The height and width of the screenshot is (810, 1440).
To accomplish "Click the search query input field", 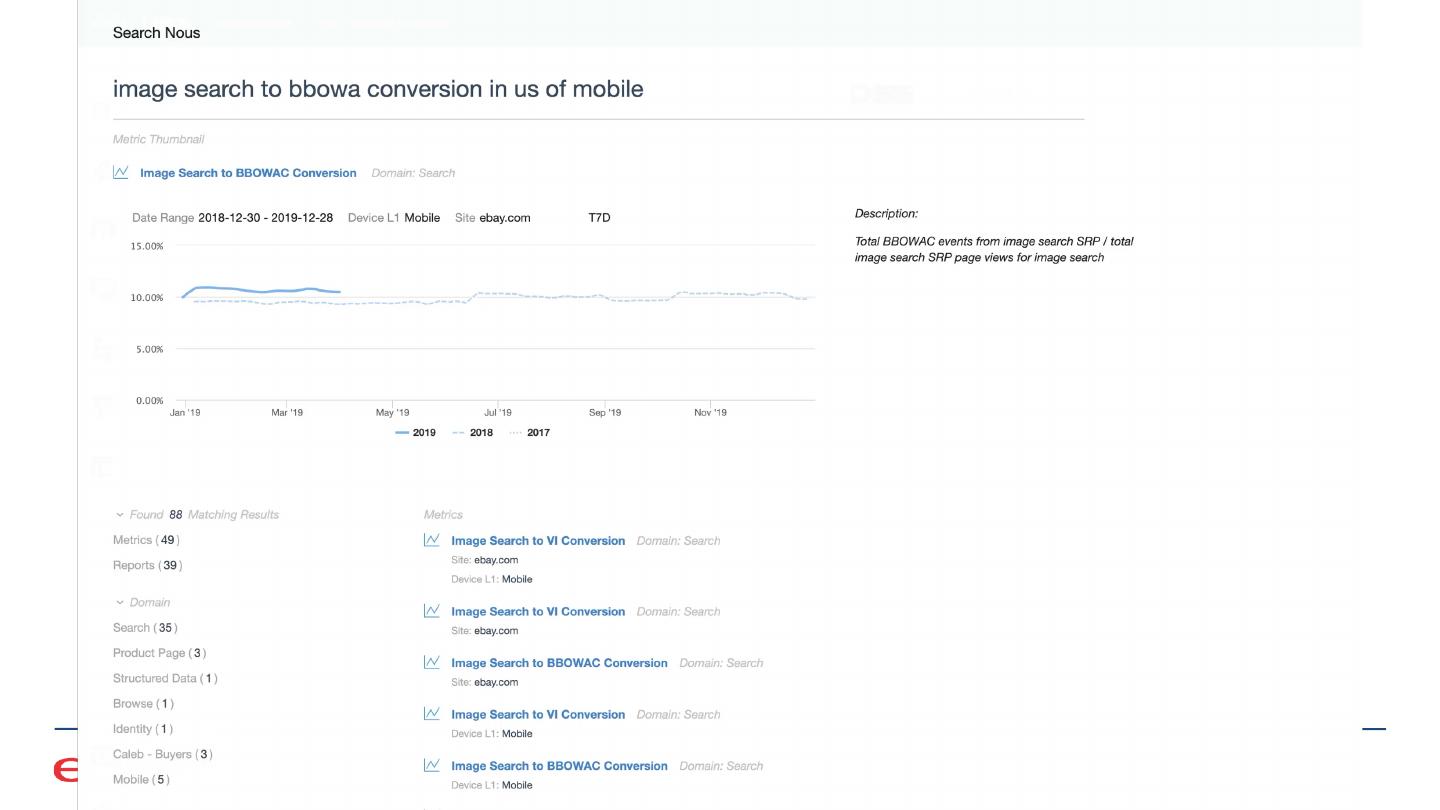I will pyautogui.click(x=598, y=89).
